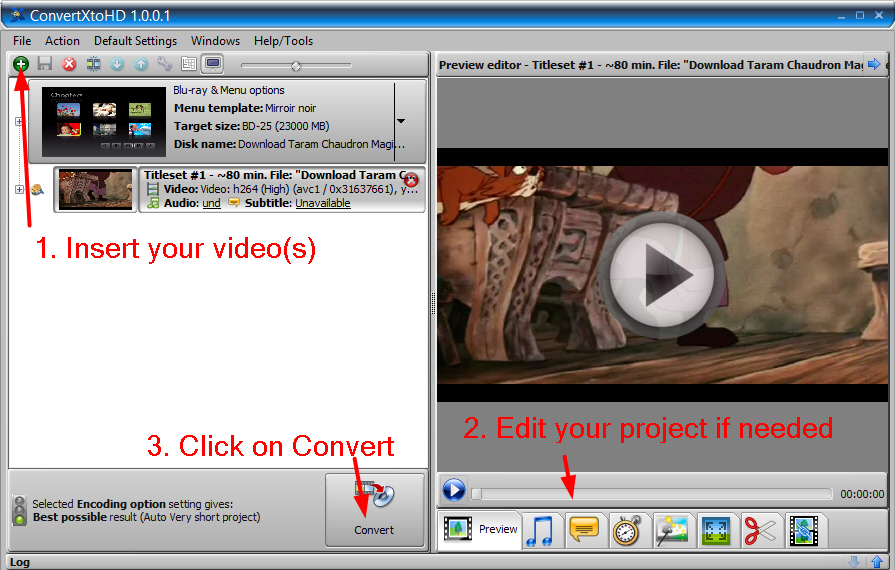Select the Titleset #1 video thumbnail
Screen dimensions: 895x570
point(95,190)
